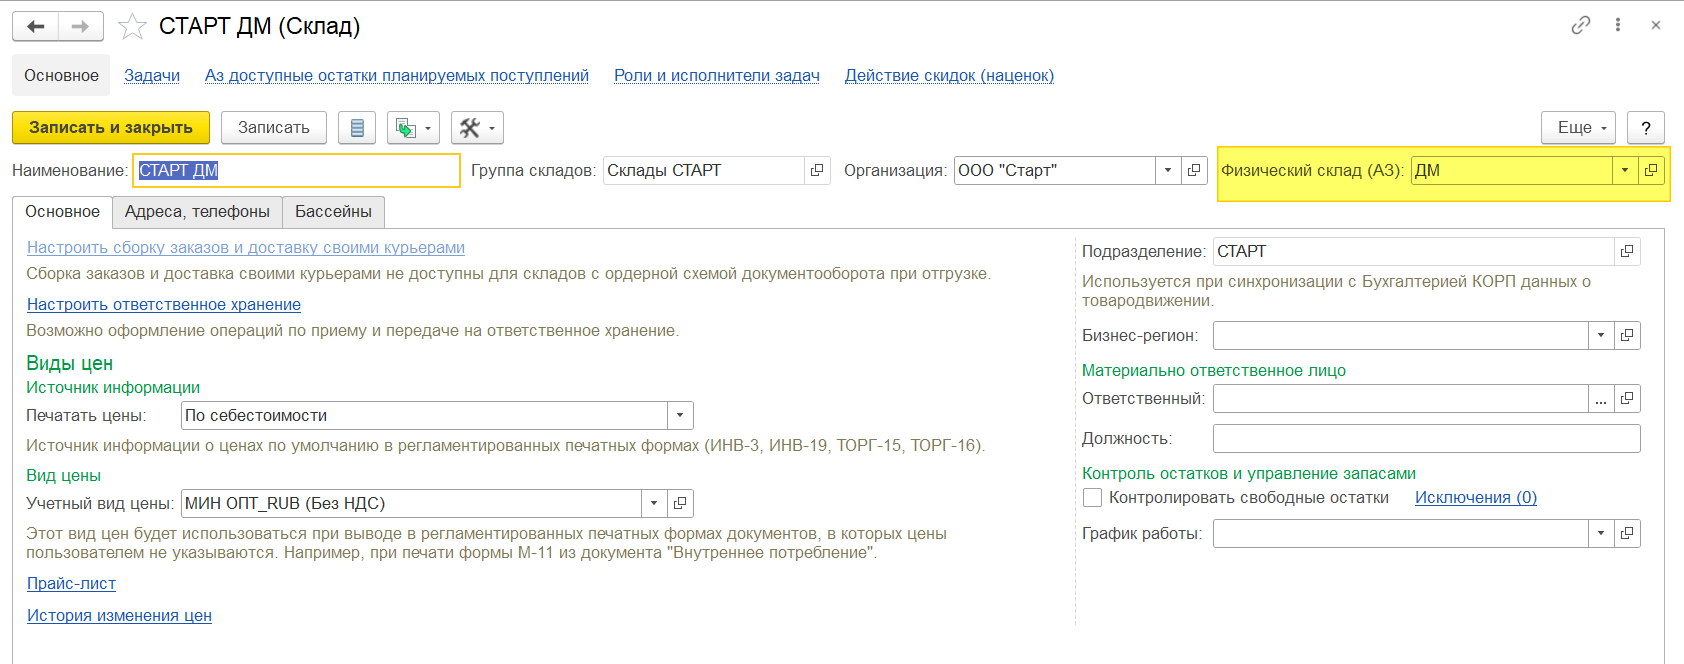Click the list/report icon in toolbar
1684x664 pixels.
pyautogui.click(x=357, y=128)
